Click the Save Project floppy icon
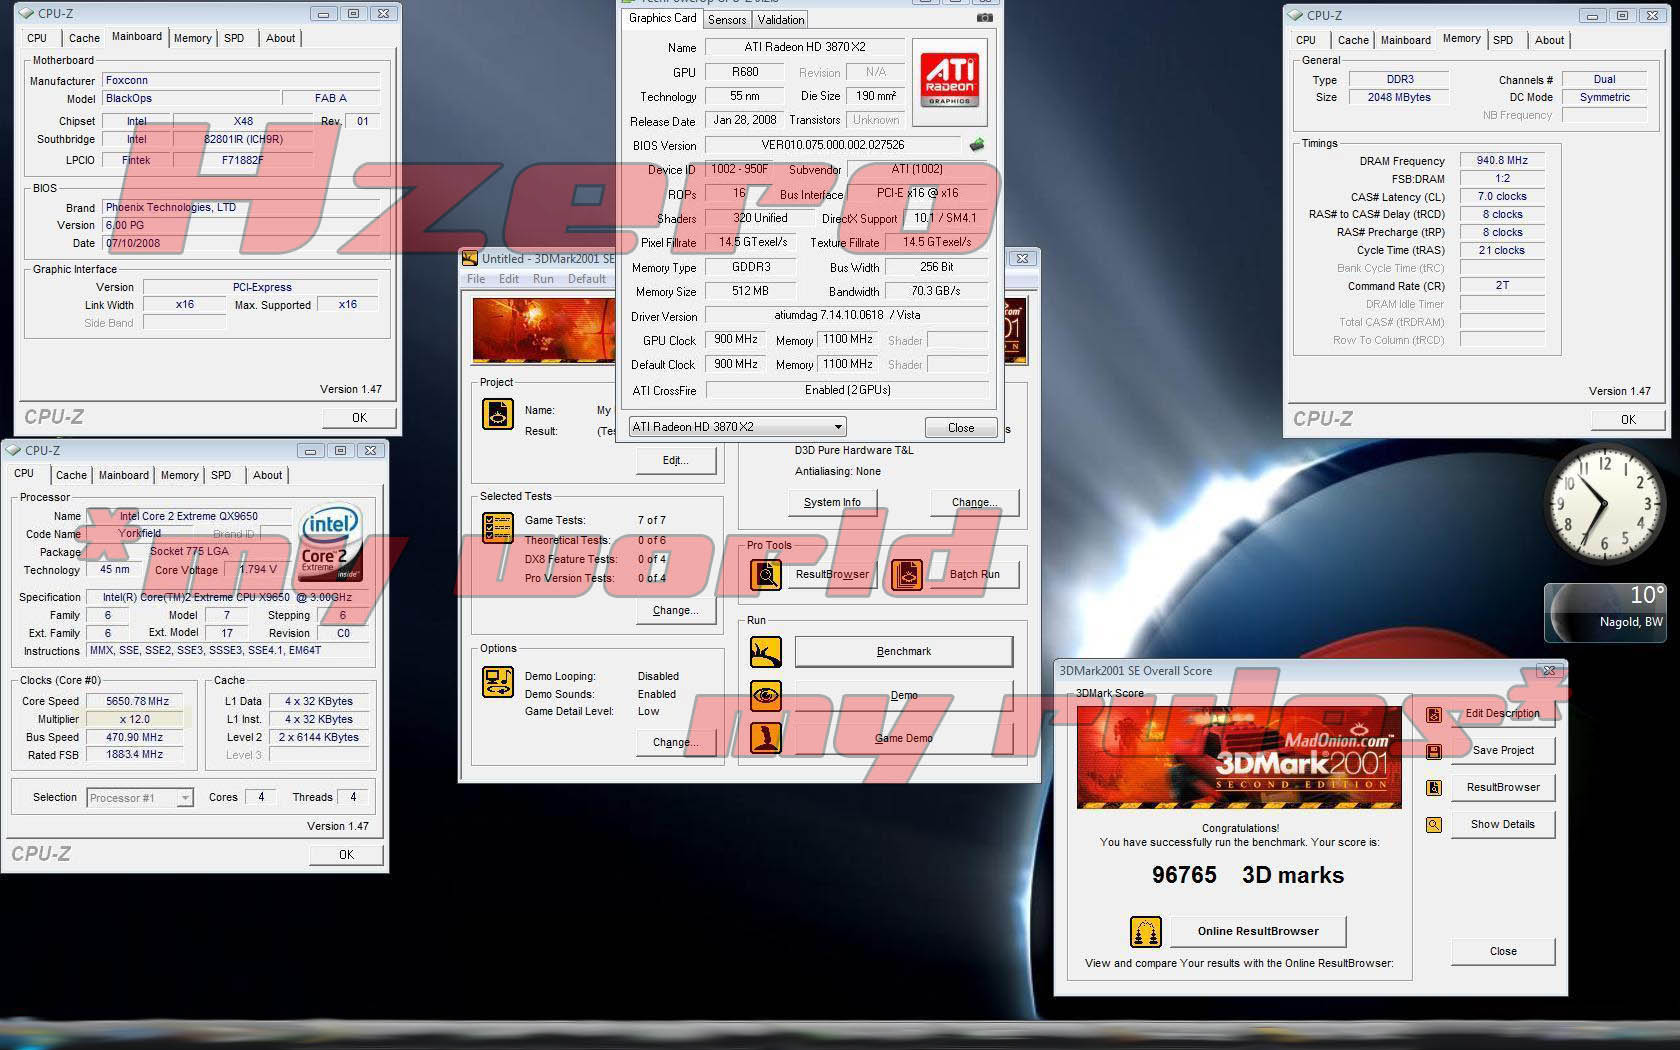This screenshot has width=1680, height=1050. click(x=1434, y=751)
